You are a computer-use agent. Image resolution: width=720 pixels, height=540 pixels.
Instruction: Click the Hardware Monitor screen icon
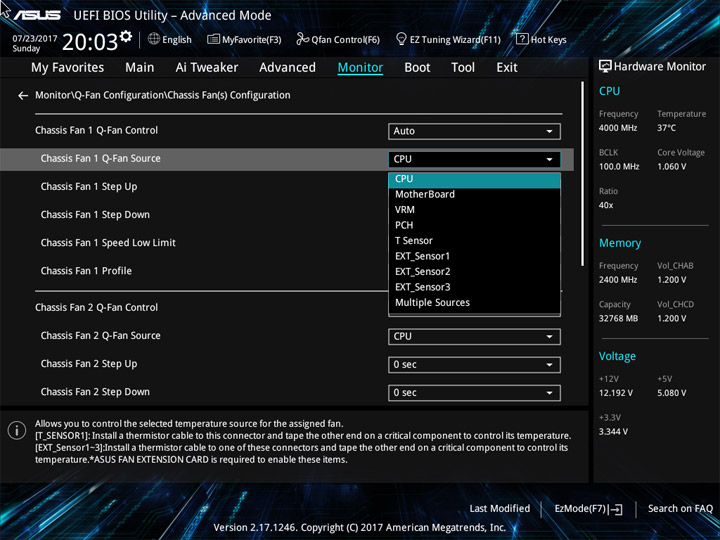[605, 67]
